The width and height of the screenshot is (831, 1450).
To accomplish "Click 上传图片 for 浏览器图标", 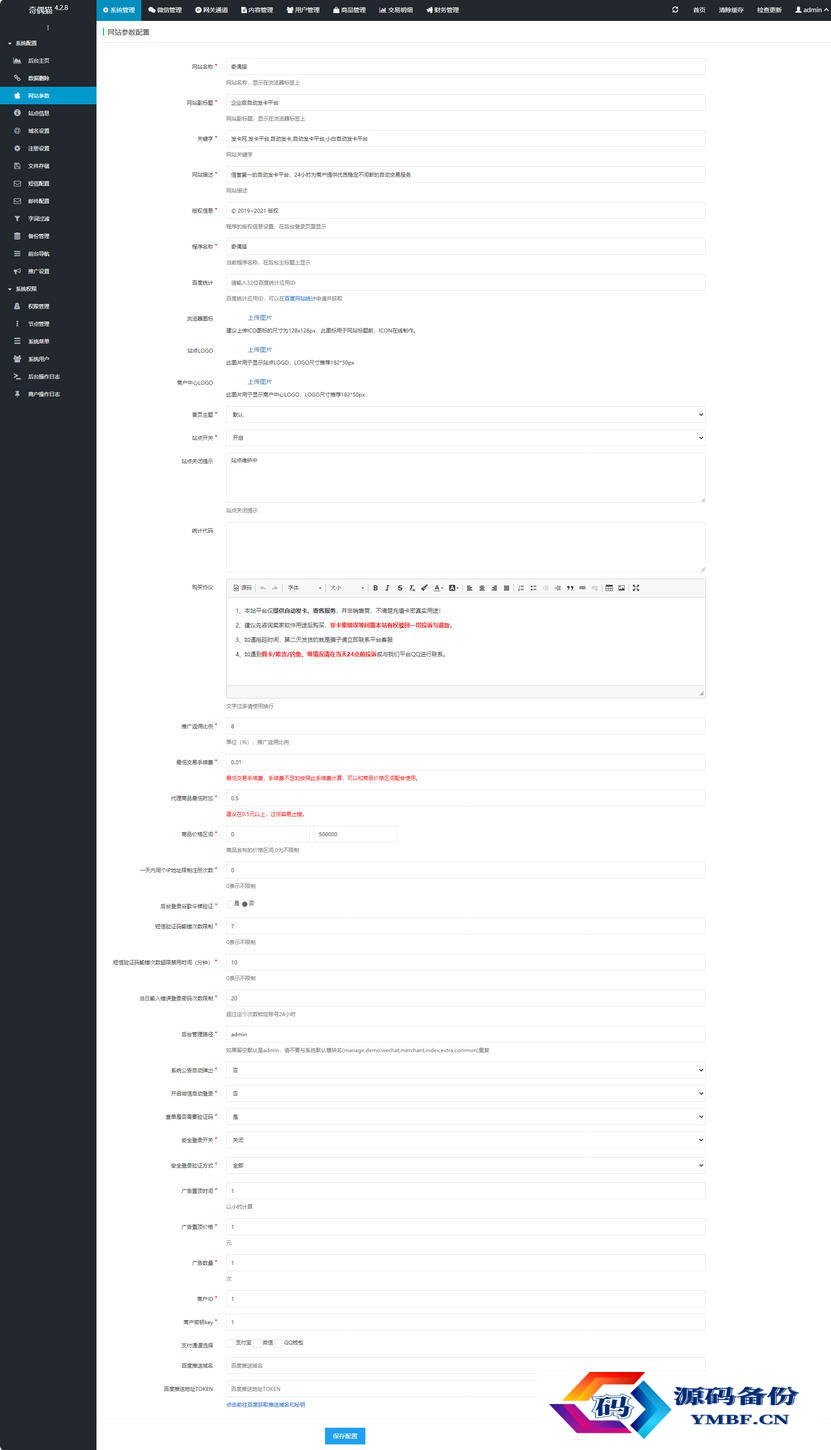I will point(260,317).
